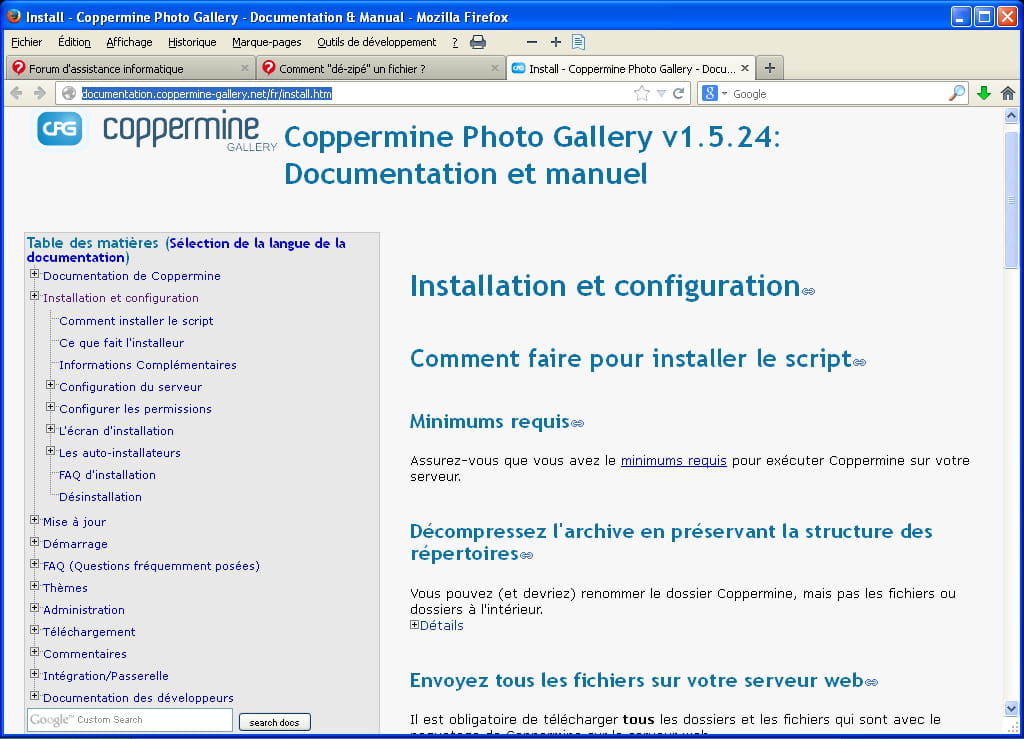Open Téléchargement tree item

(89, 633)
